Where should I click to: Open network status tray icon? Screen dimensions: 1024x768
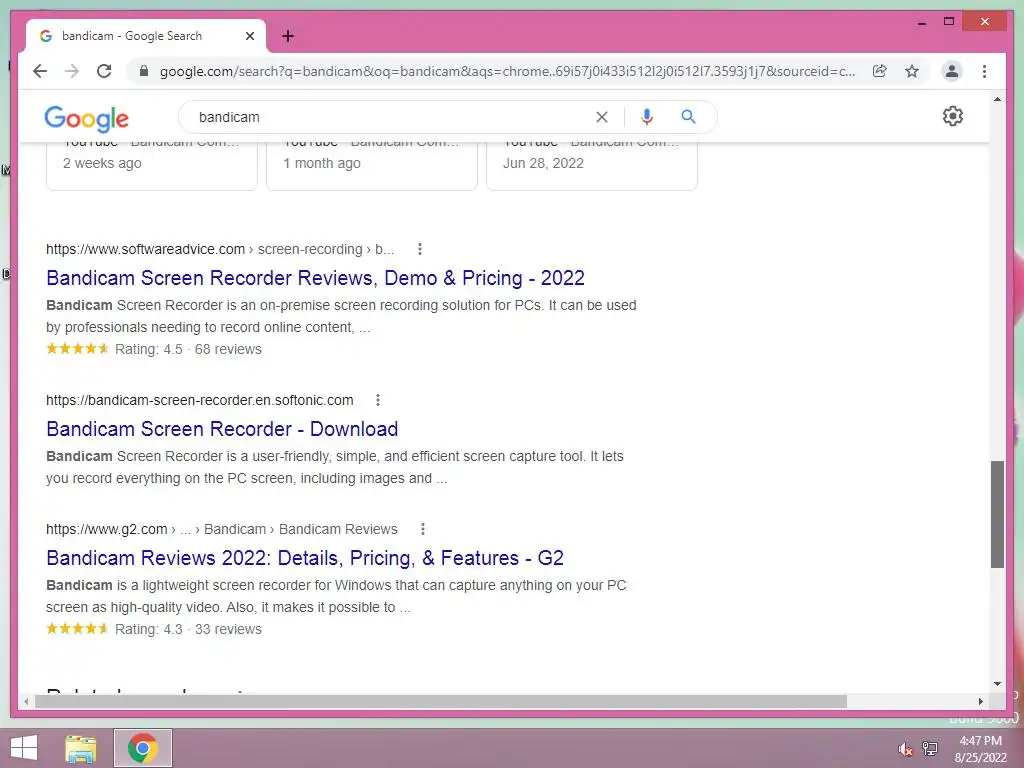point(930,749)
